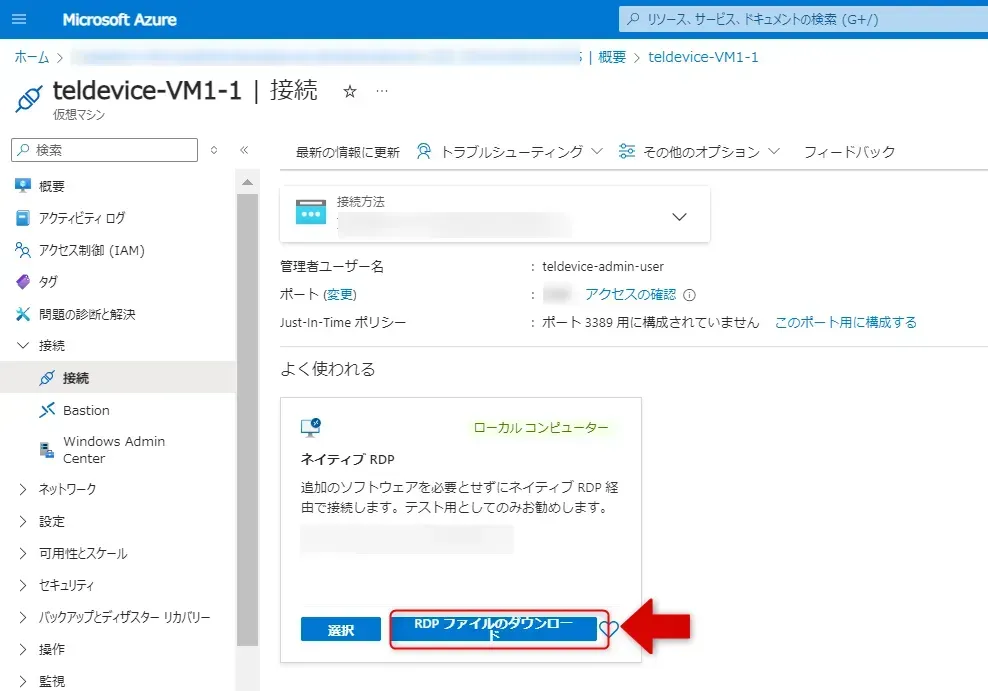Click the heart favorite icon on RDP card
Screen dimensions: 988x691
608,629
